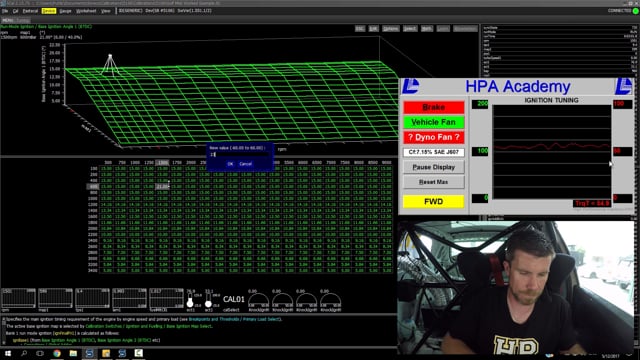Toggle the yellow FWD drive mode button
640x360 pixels.
[433, 202]
